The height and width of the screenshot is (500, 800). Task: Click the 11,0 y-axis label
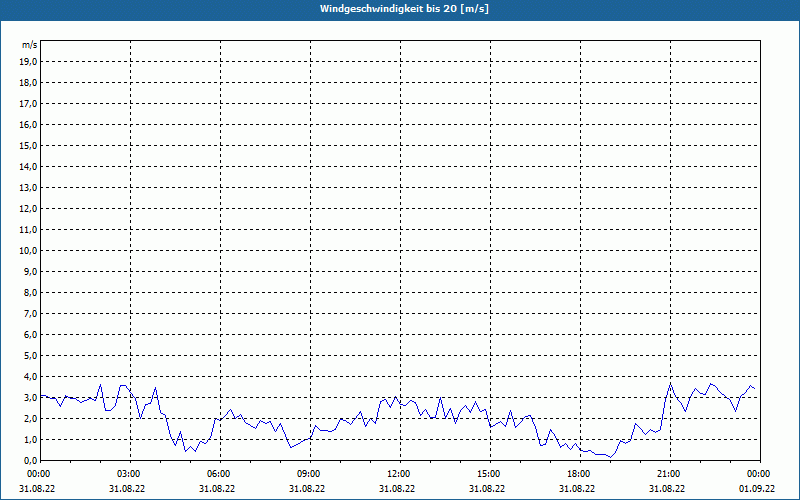tap(29, 230)
